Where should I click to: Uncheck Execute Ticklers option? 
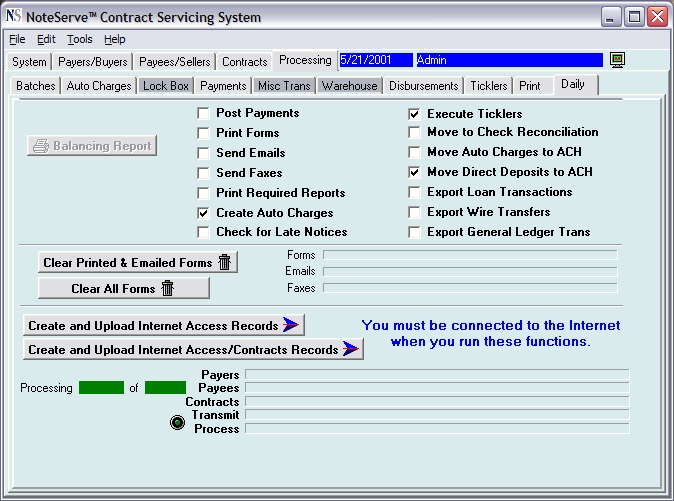click(414, 114)
